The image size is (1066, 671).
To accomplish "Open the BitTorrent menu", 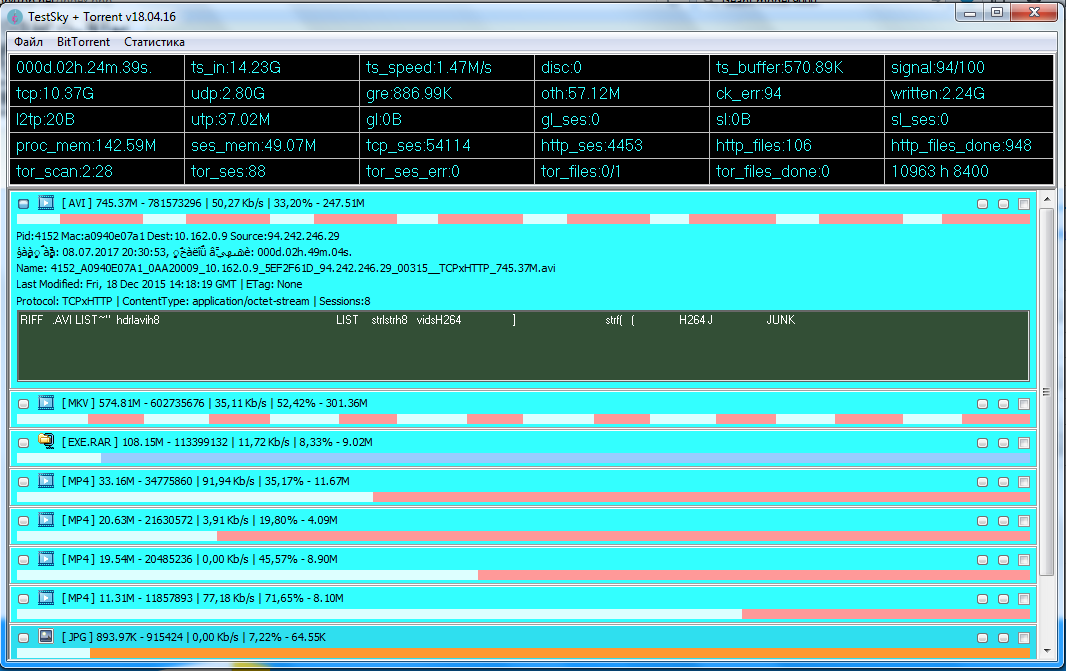I will tap(84, 42).
